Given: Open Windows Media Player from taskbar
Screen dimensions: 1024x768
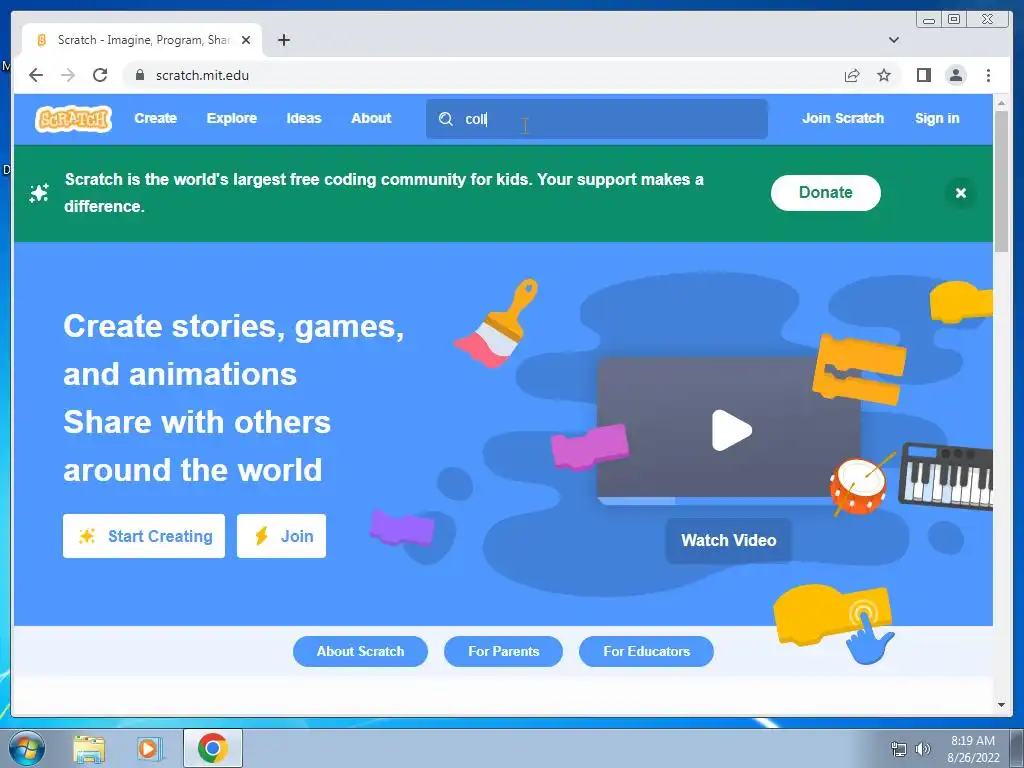Looking at the screenshot, I should pos(149,748).
